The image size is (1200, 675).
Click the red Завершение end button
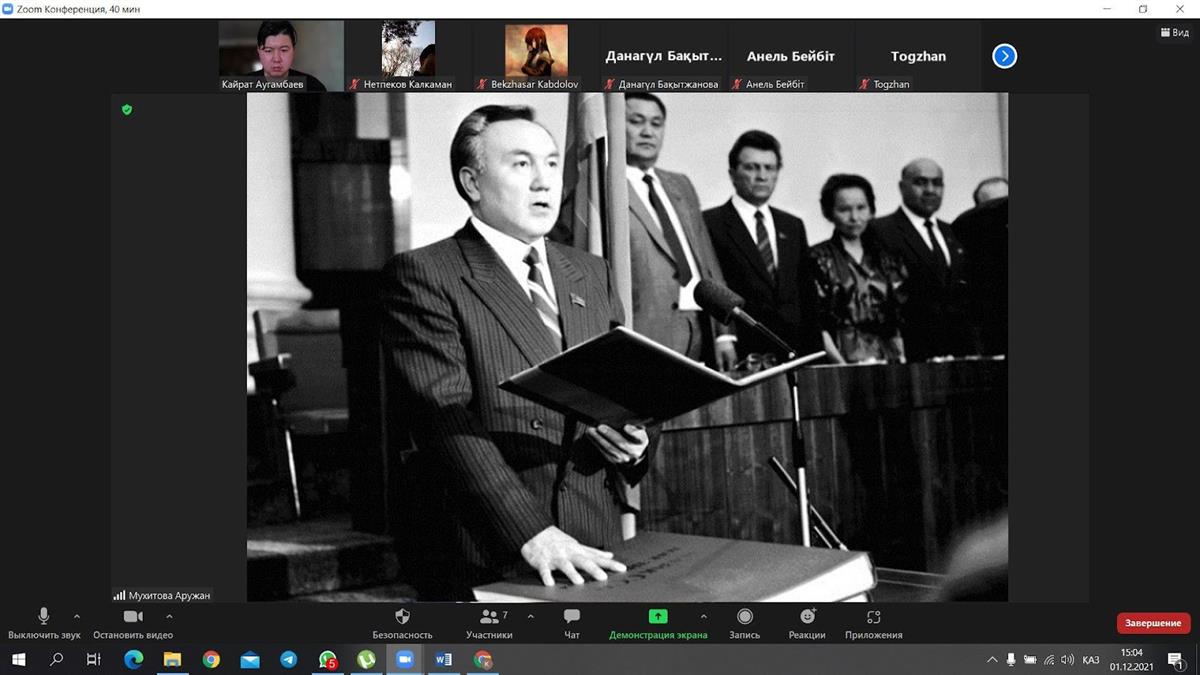click(1153, 623)
